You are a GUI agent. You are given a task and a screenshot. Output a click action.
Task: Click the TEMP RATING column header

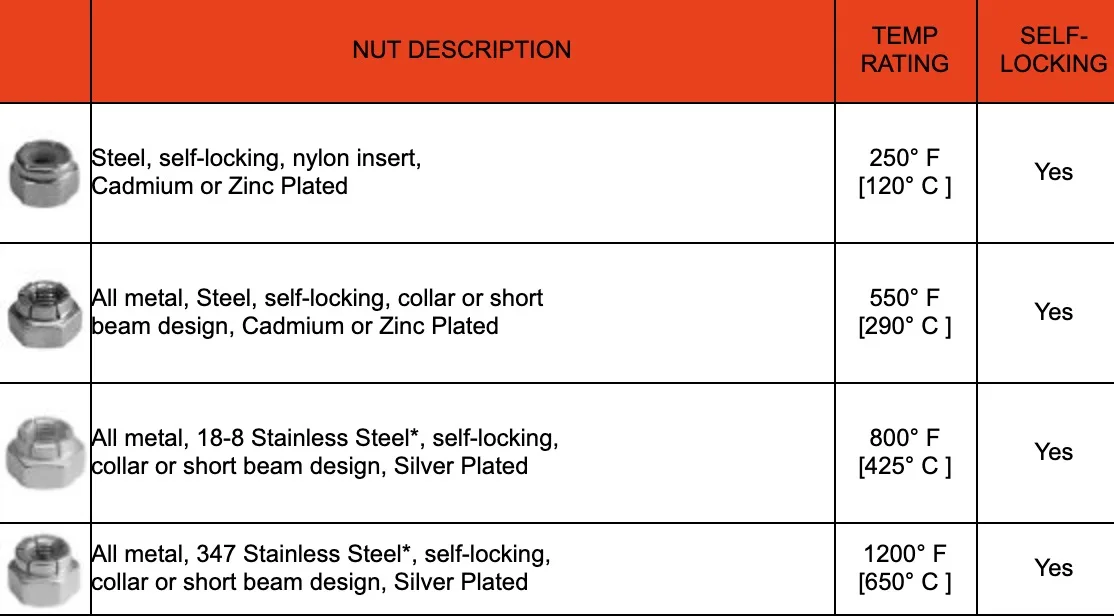[905, 50]
